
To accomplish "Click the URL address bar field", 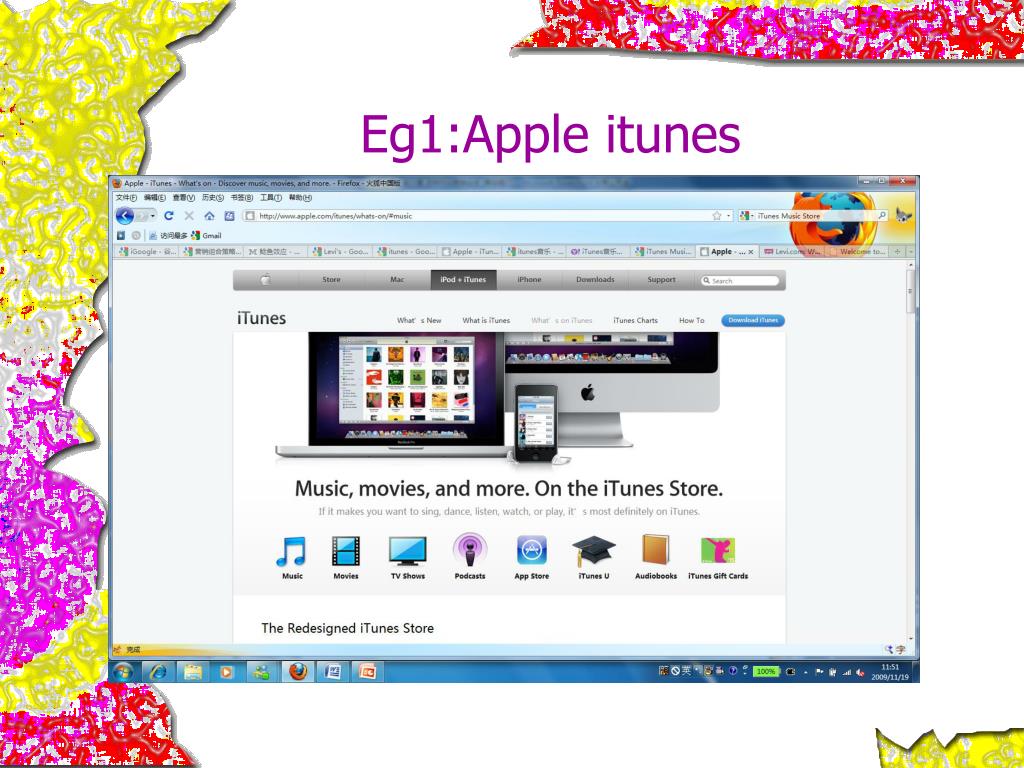I will coord(487,216).
